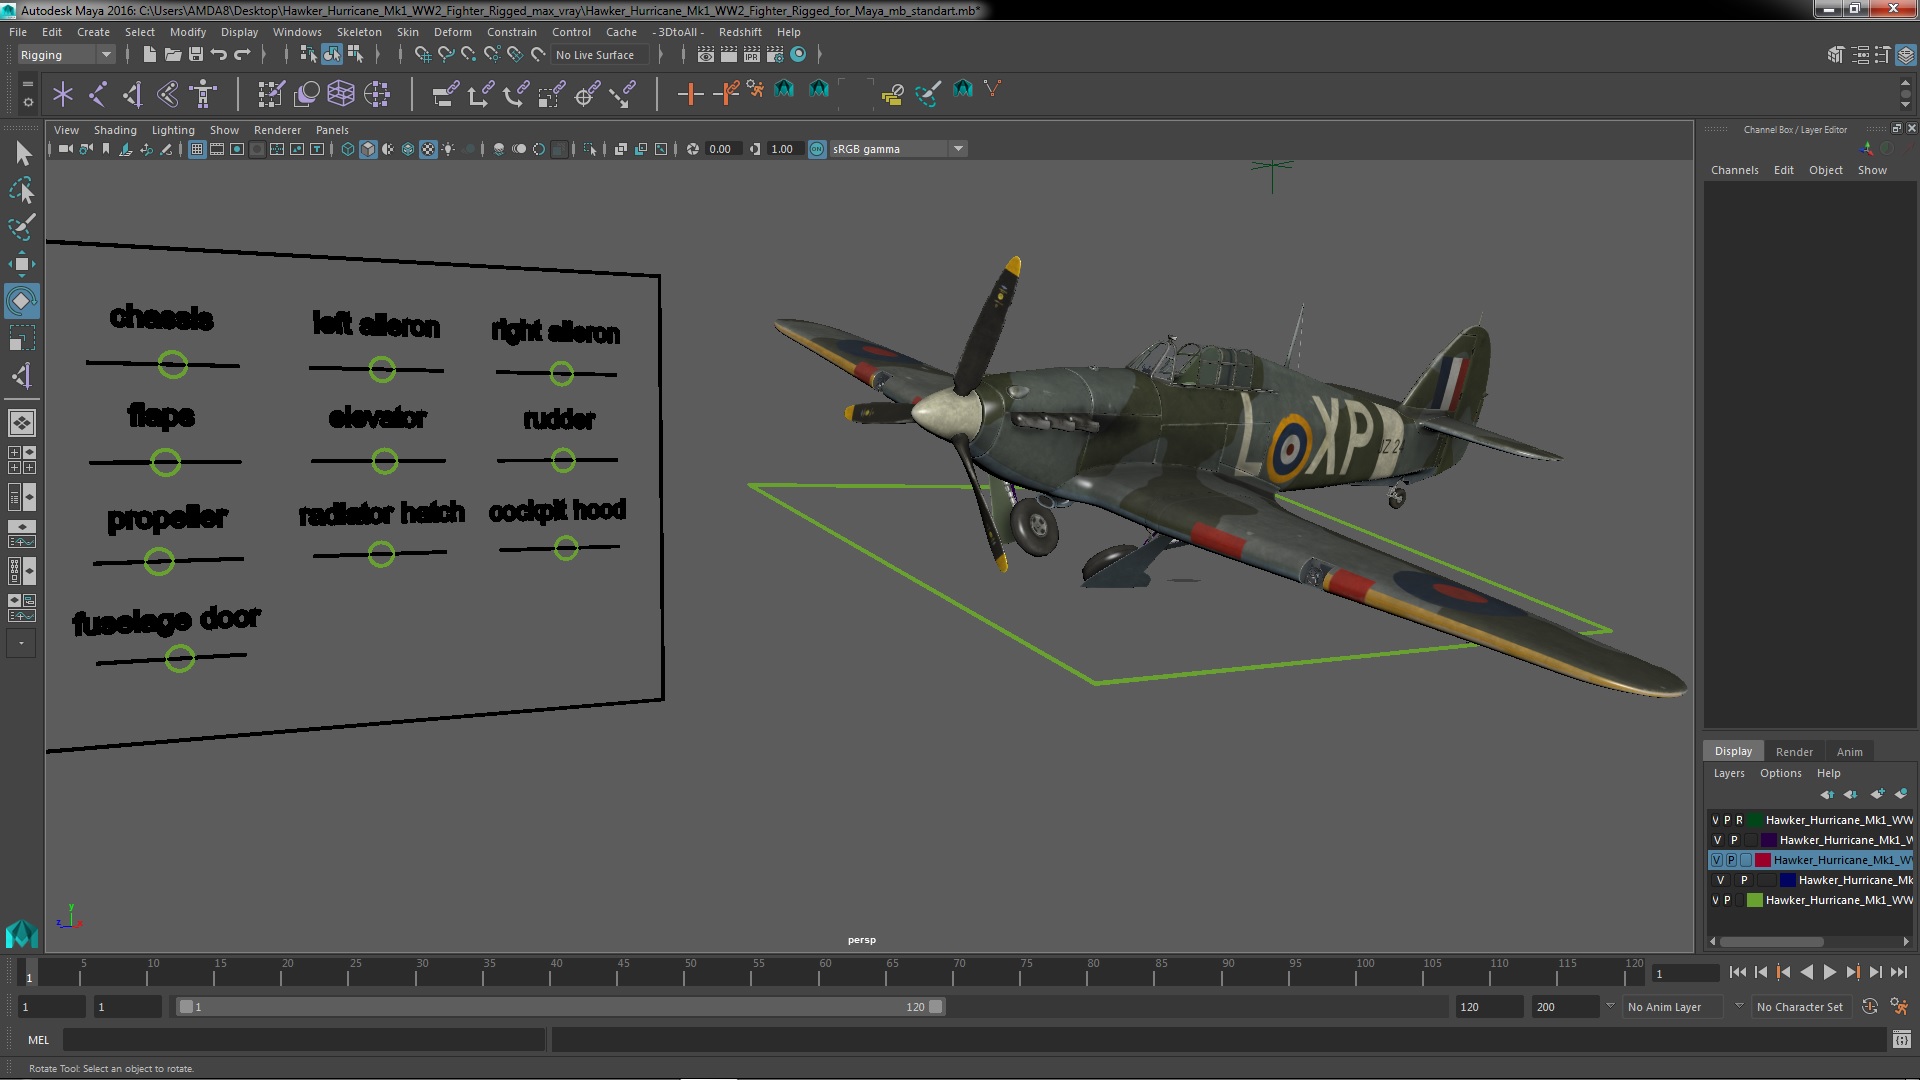Click the dark blue layer color swatch
This screenshot has width=1920, height=1080.
(1787, 880)
